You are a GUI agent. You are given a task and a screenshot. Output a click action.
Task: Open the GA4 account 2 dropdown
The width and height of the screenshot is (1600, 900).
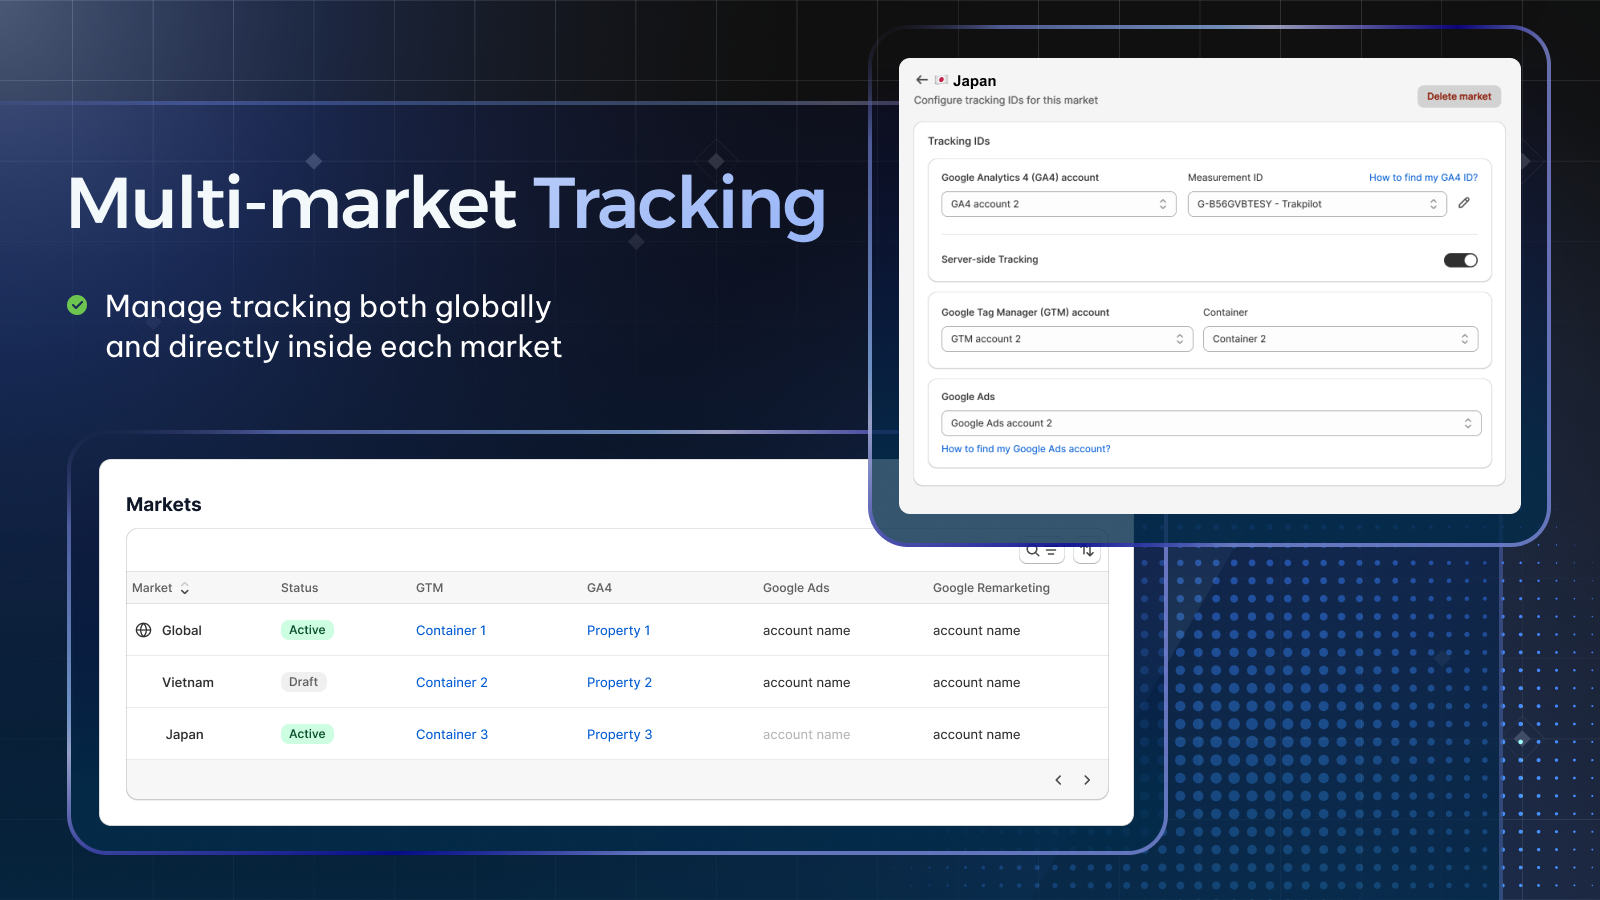[x=1058, y=204]
